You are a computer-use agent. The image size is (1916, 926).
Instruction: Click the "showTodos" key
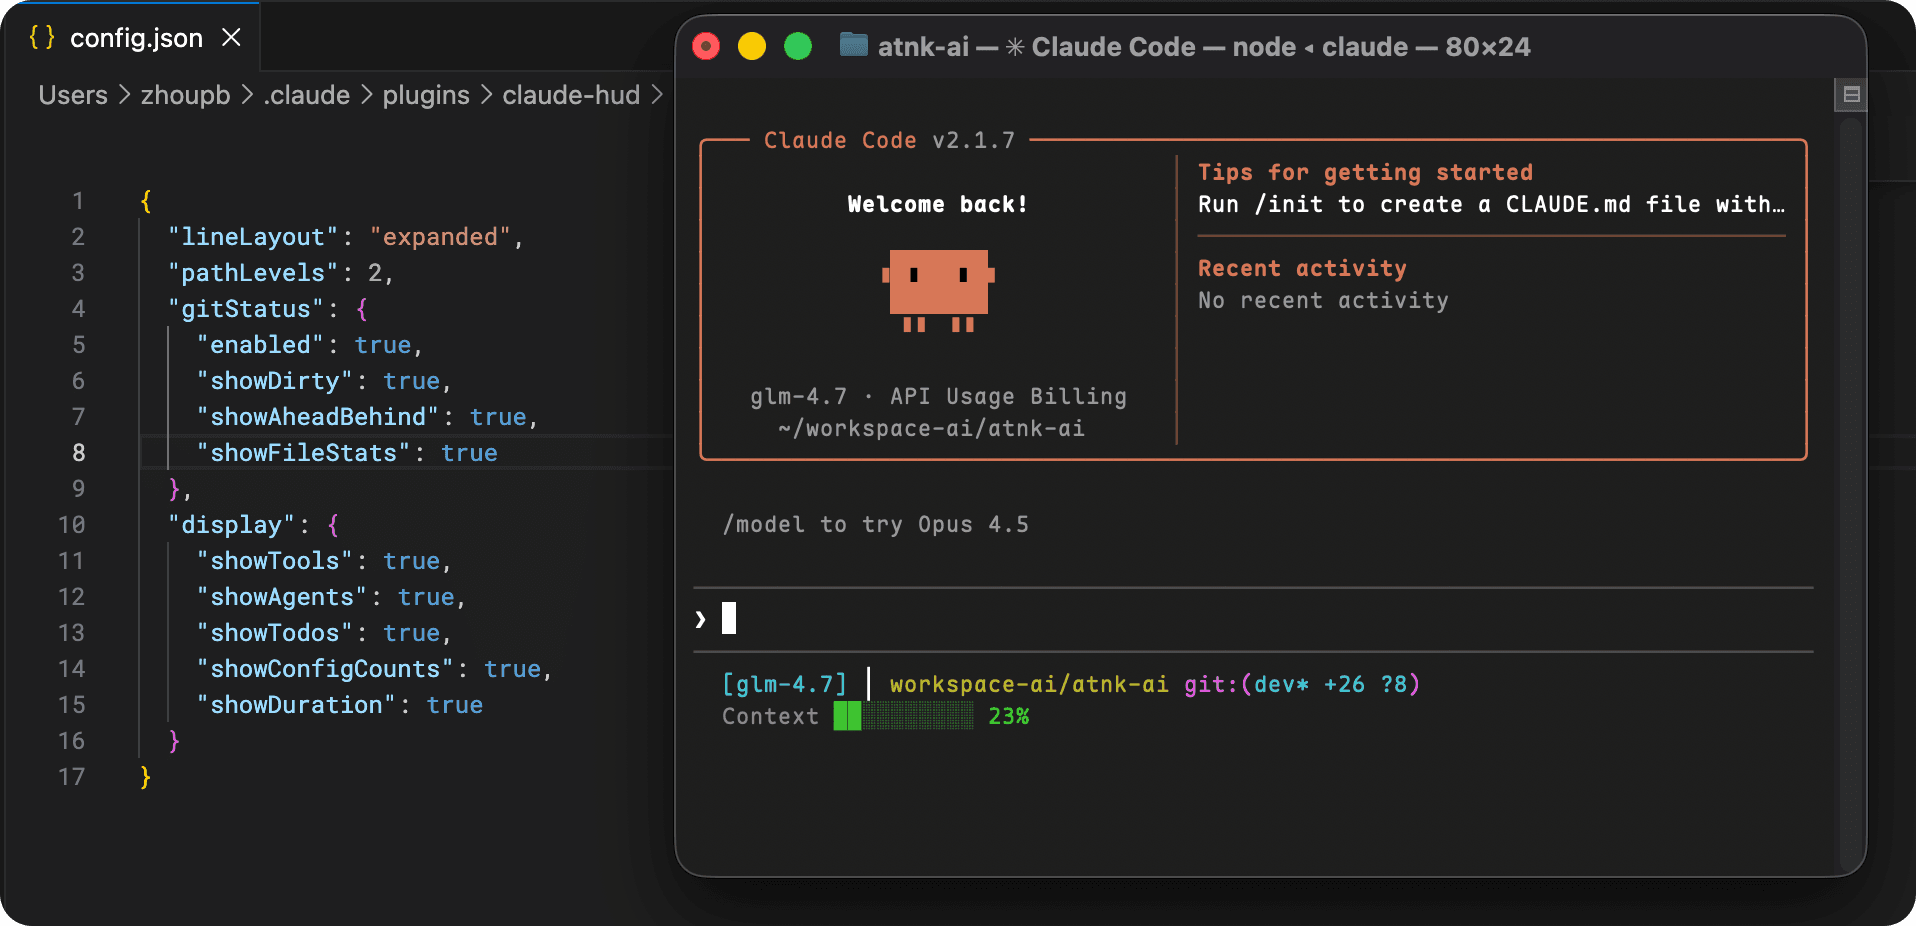[275, 633]
